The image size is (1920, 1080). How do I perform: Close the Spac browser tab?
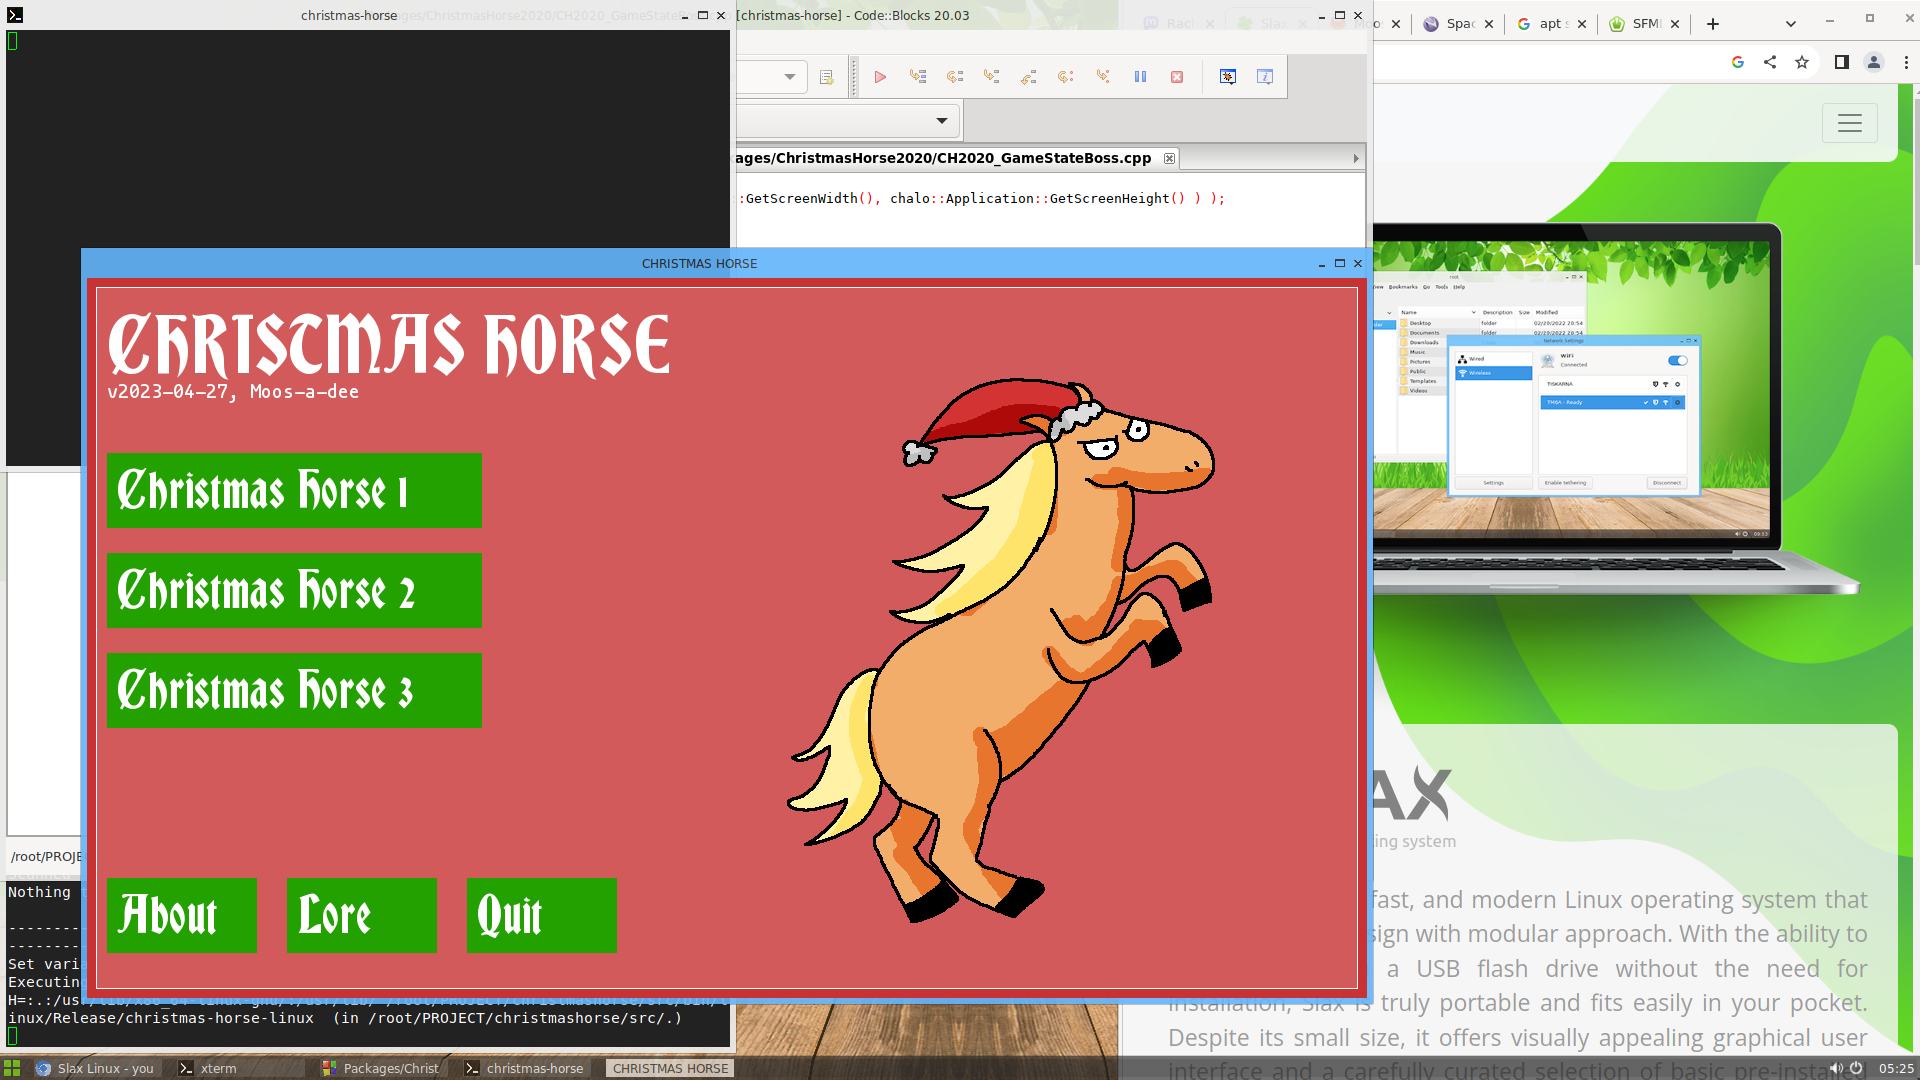coord(1489,24)
